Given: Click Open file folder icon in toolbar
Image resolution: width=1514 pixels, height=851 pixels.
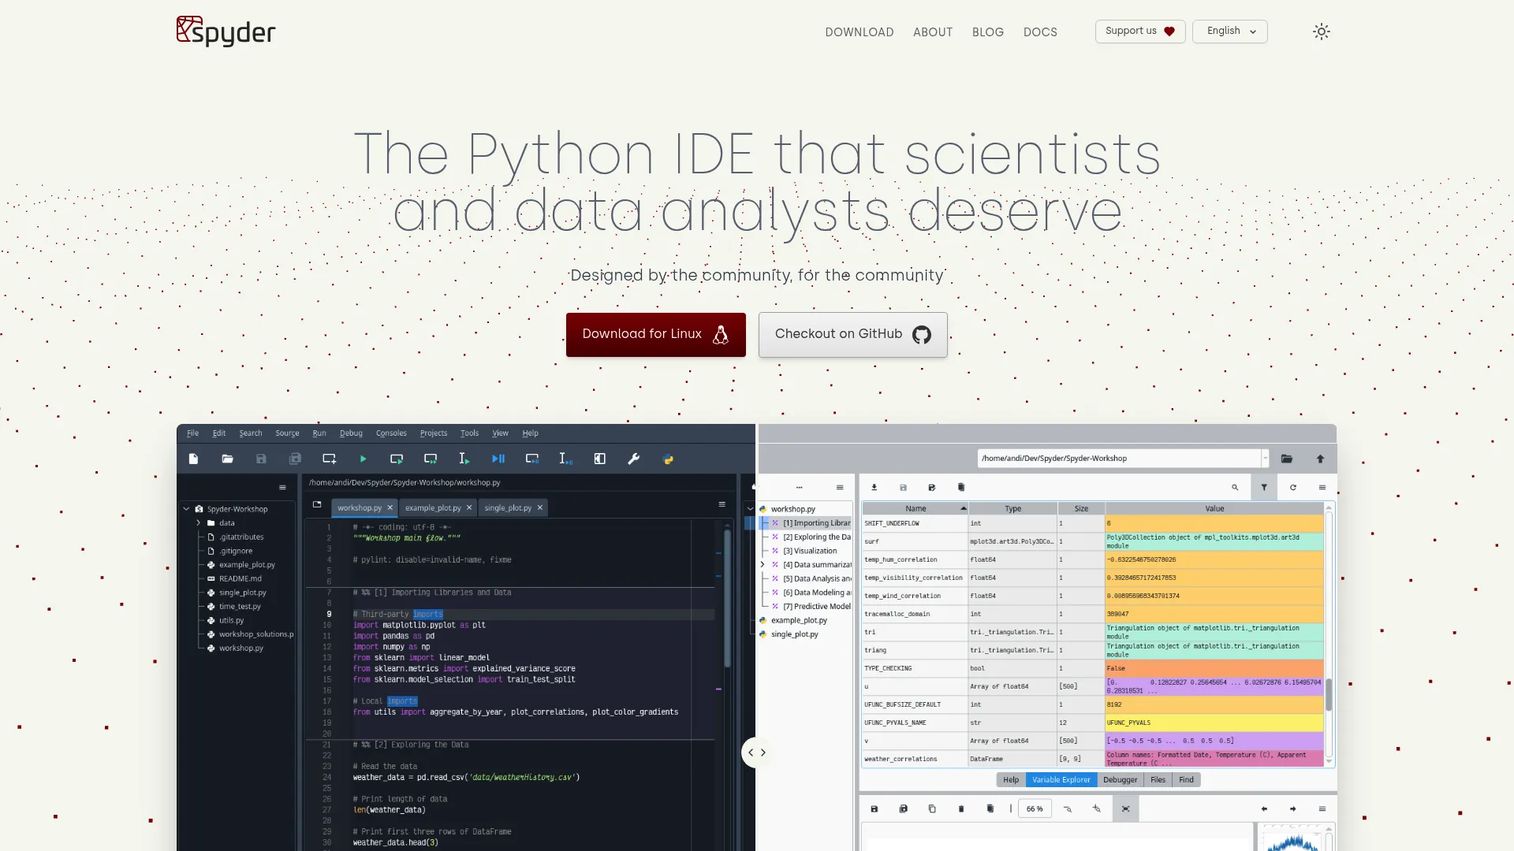Looking at the screenshot, I should 228,459.
